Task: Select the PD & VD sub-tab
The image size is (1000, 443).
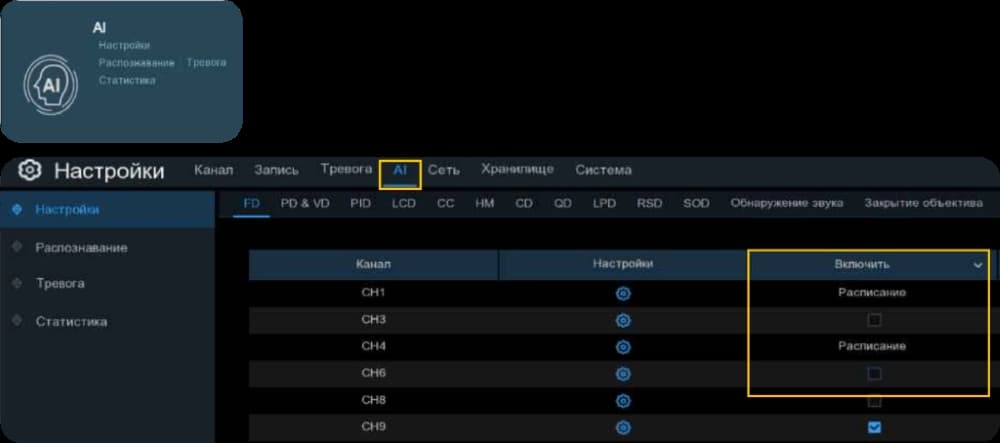Action: [x=305, y=203]
